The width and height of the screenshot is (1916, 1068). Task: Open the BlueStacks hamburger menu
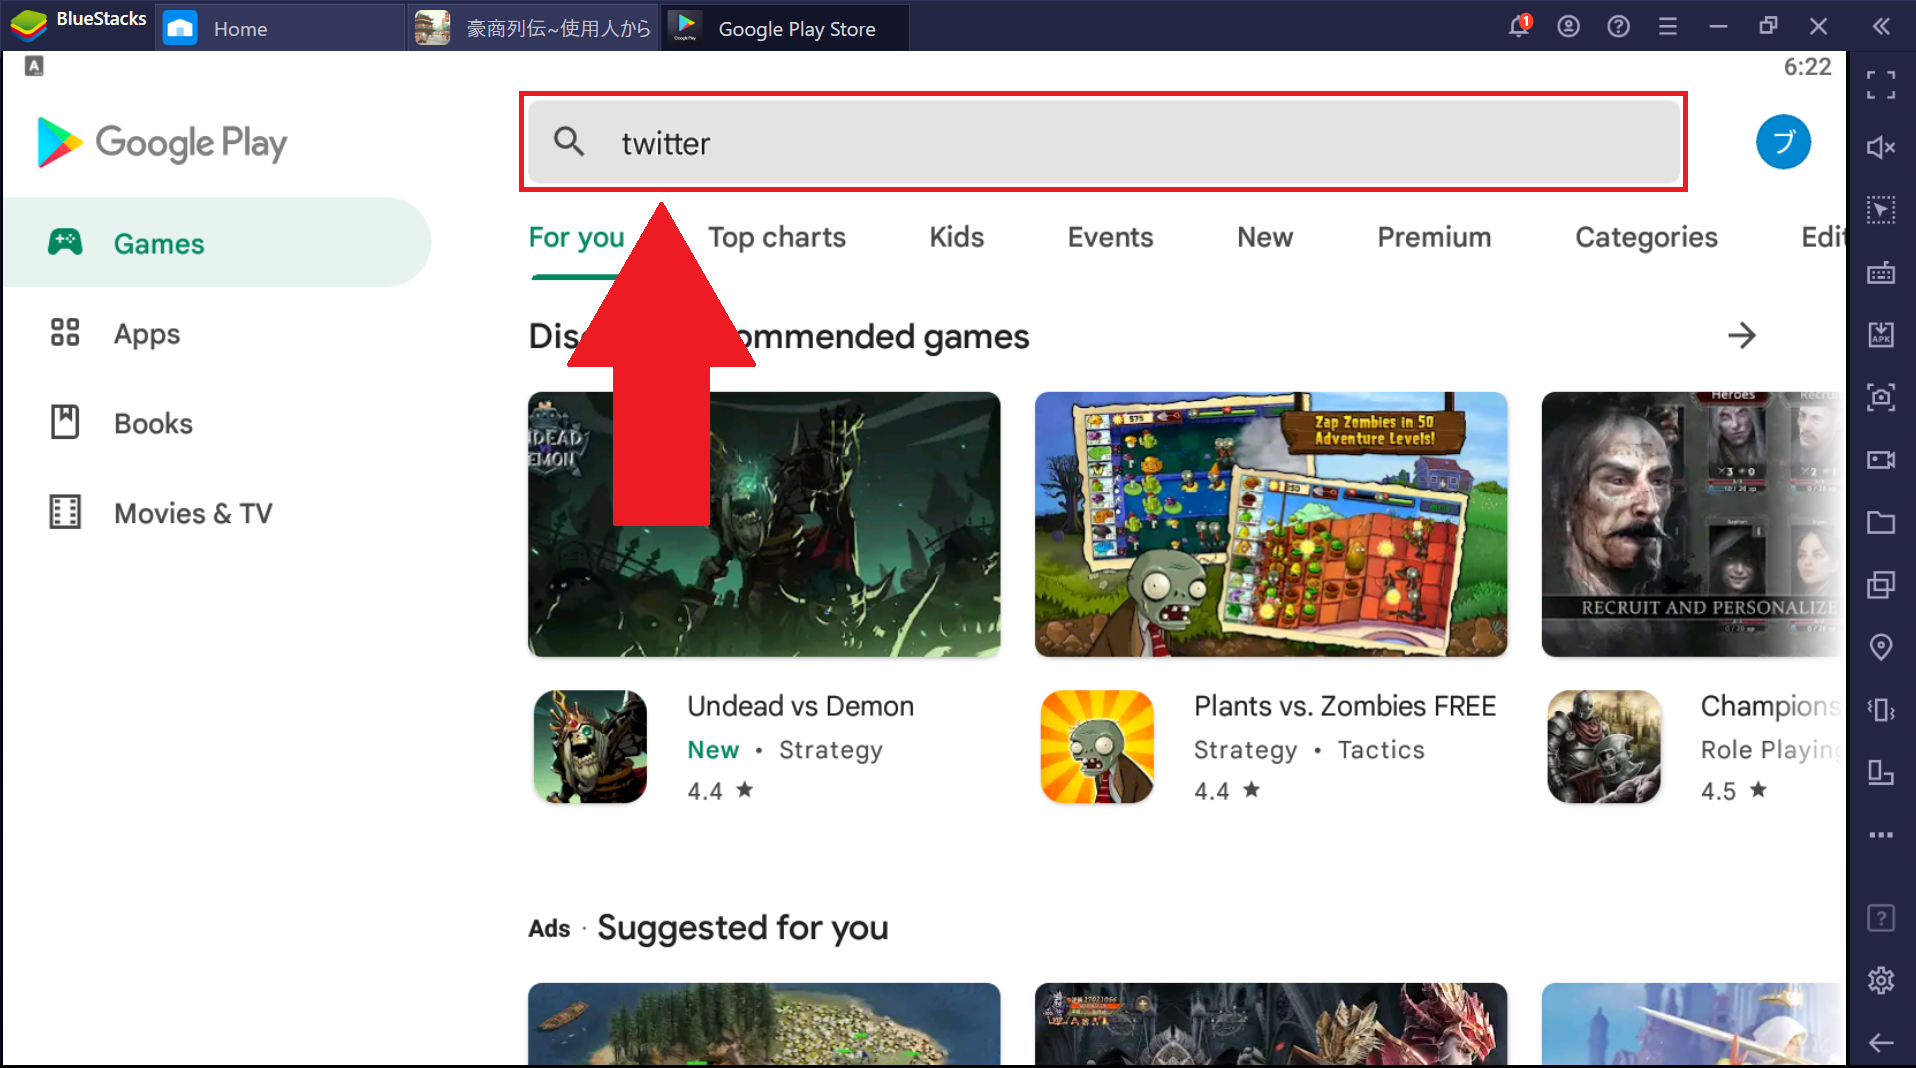pyautogui.click(x=1667, y=26)
